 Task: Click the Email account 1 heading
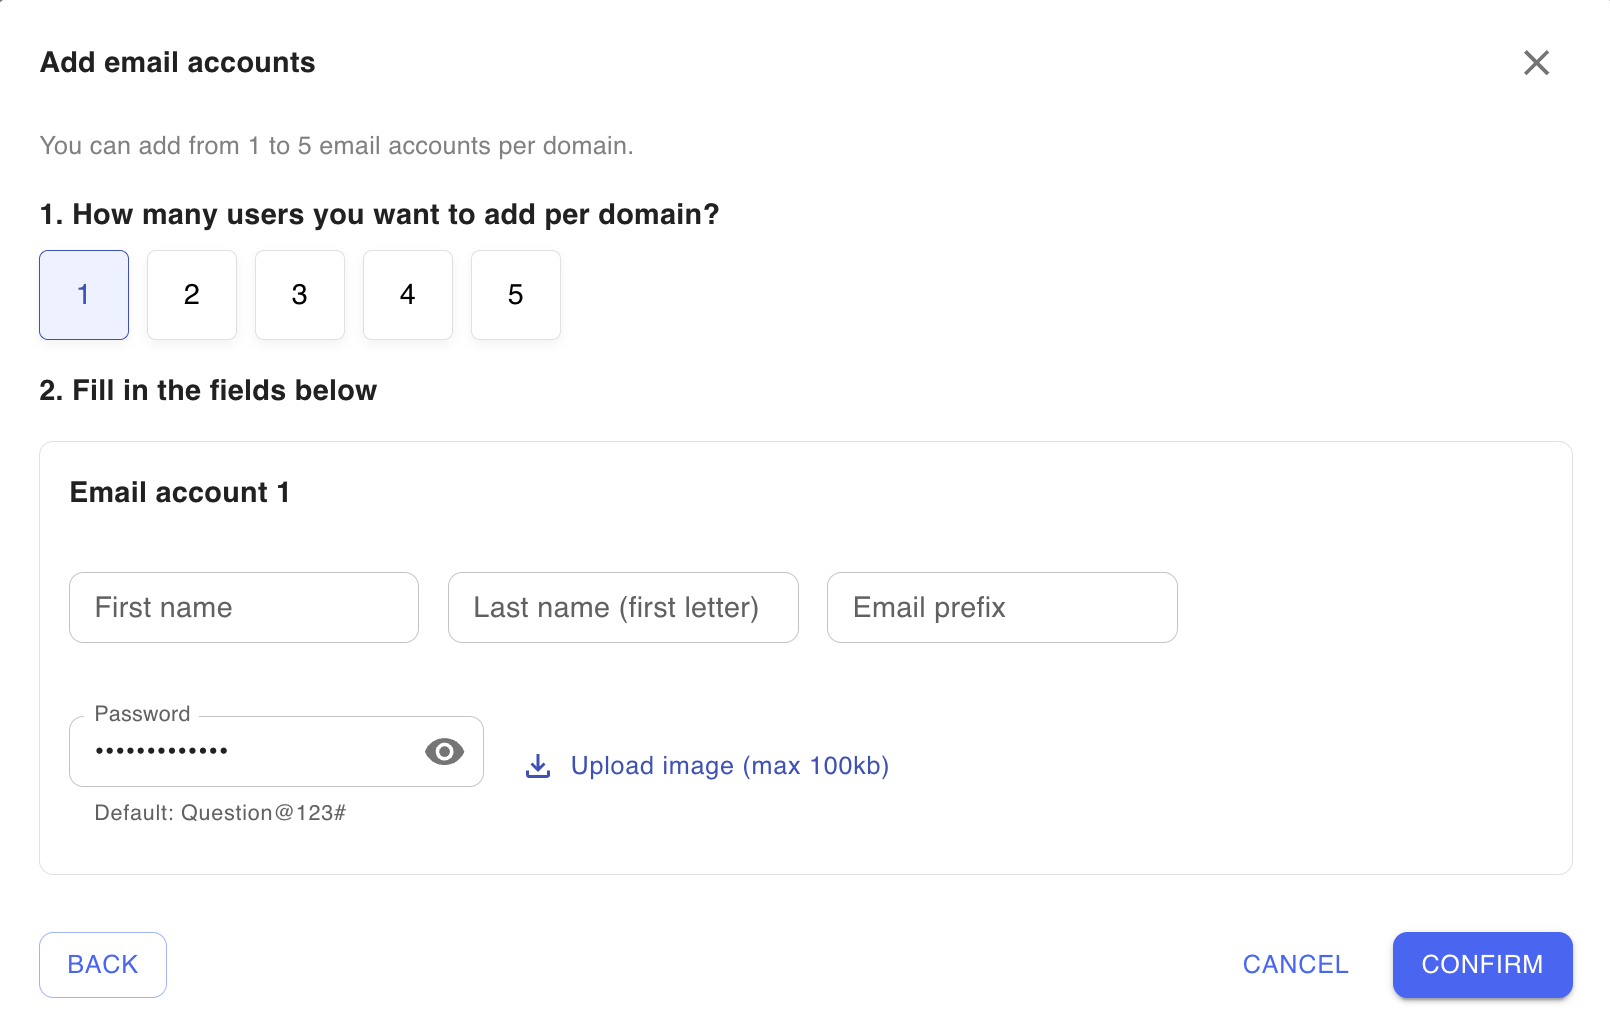[180, 493]
